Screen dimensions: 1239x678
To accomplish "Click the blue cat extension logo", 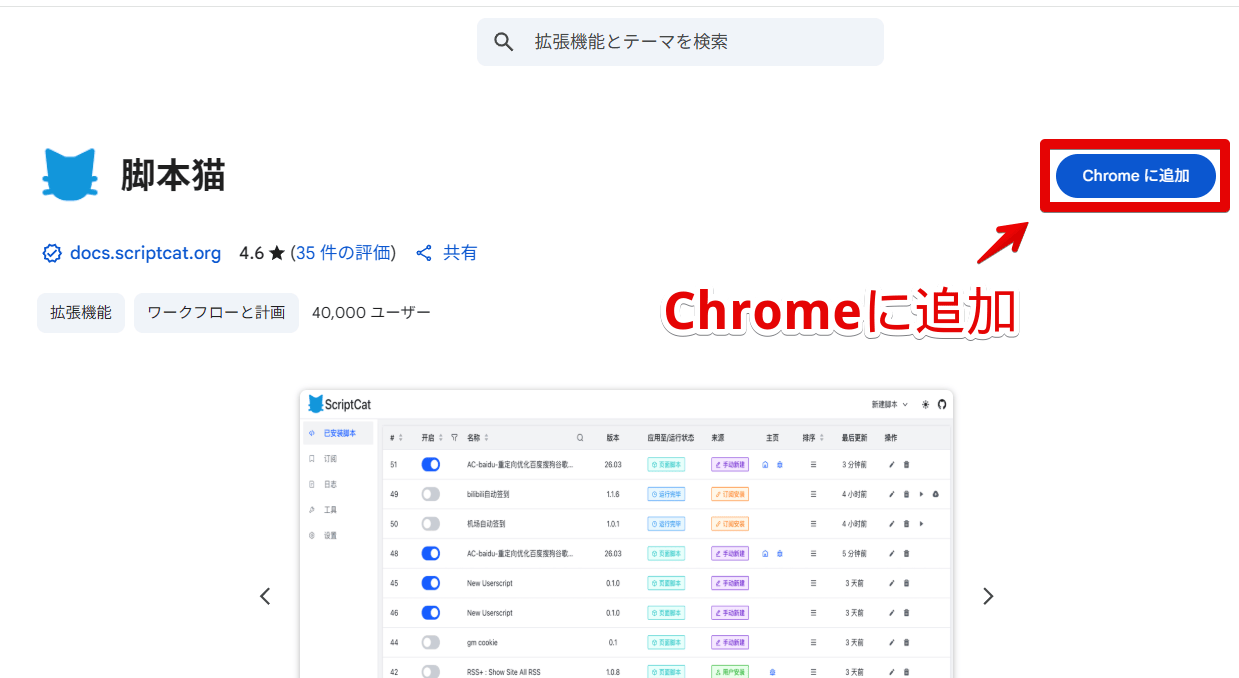I will (70, 175).
